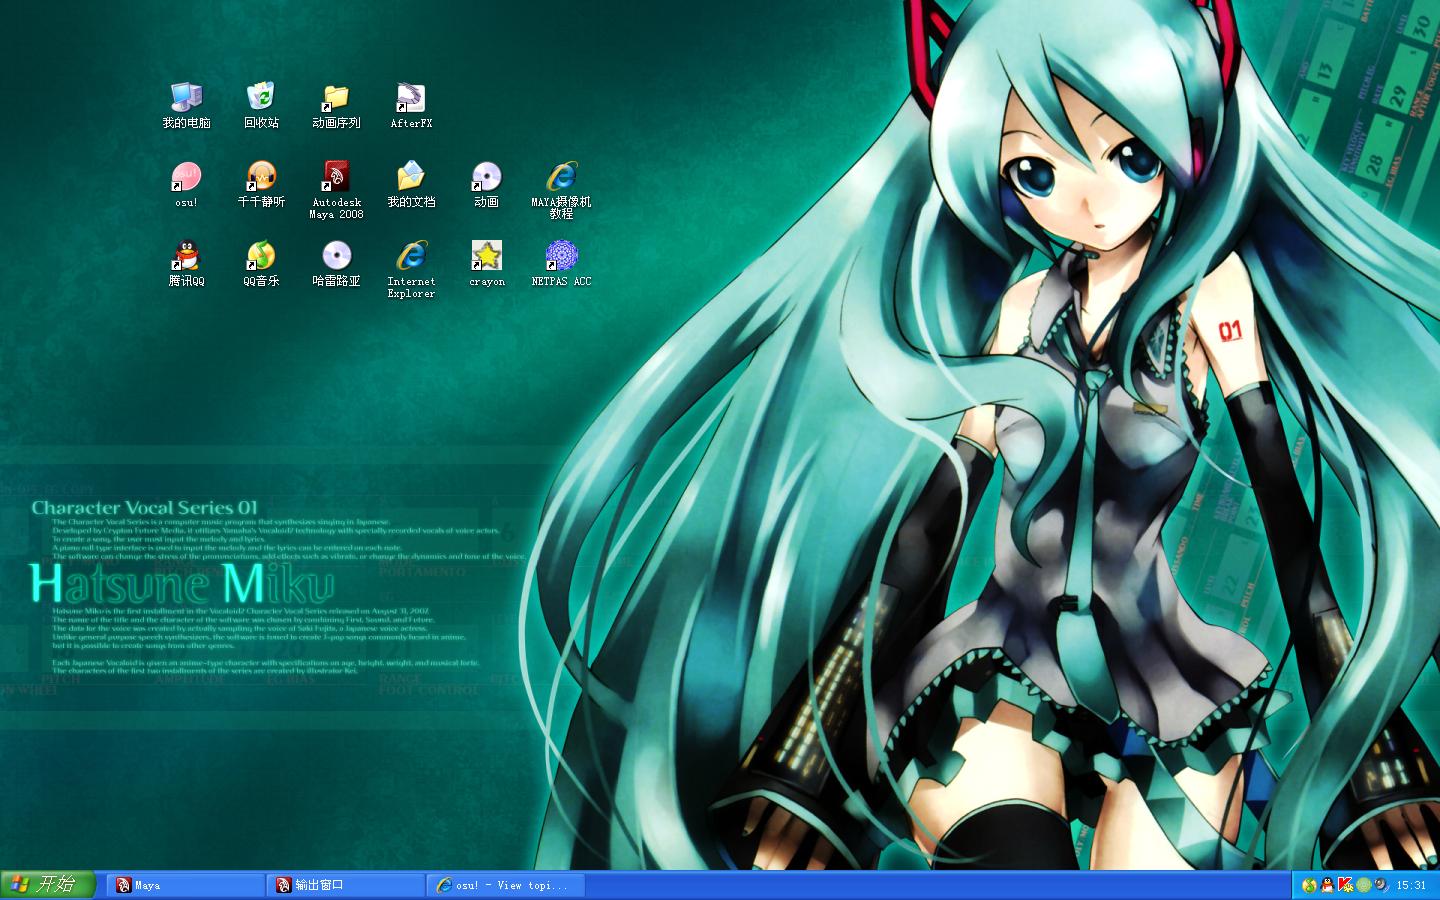
Task: Select the Internet Explorer desktop icon
Action: [411, 269]
